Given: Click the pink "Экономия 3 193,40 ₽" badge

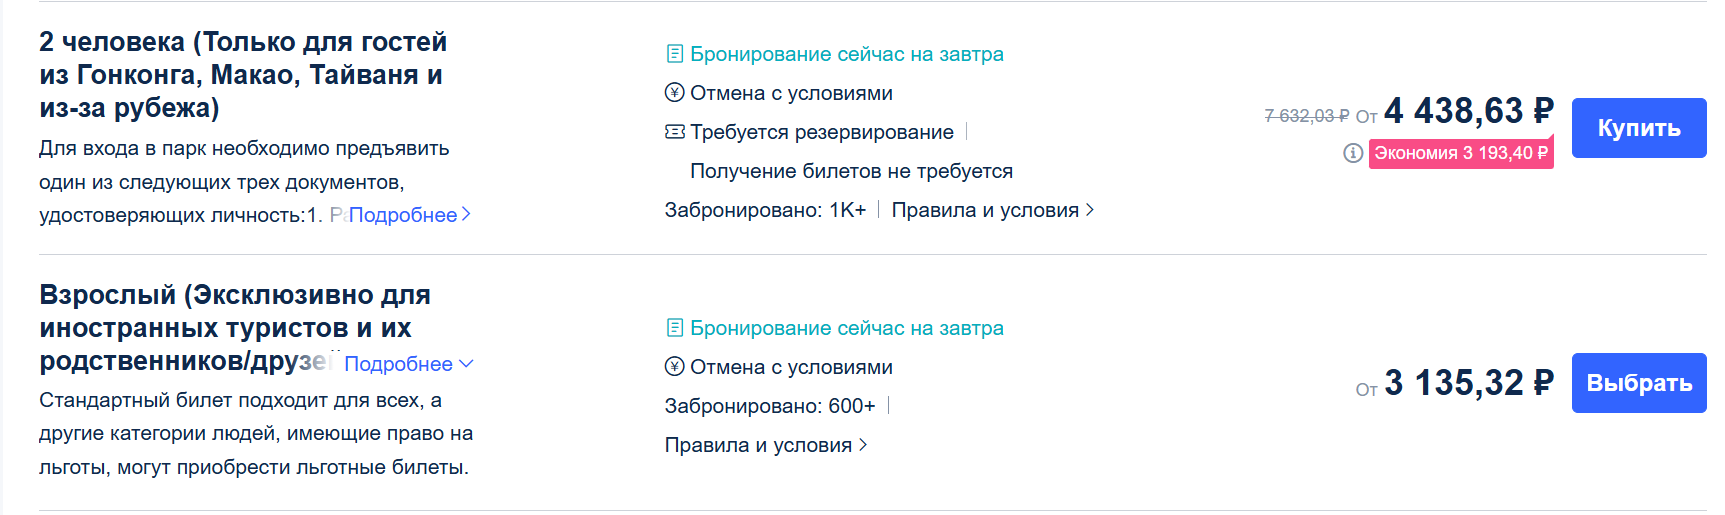Looking at the screenshot, I should 1460,153.
